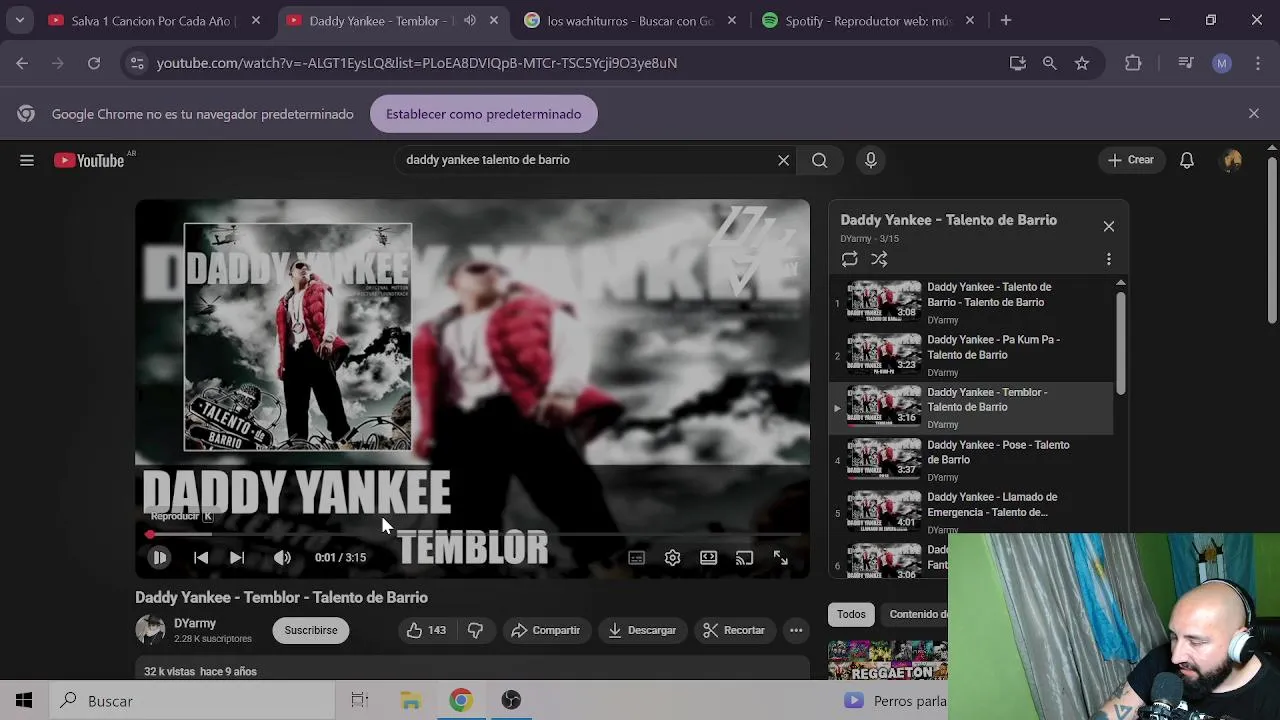Open page zoom control in address bar
This screenshot has width=1280, height=720.
1049,63
